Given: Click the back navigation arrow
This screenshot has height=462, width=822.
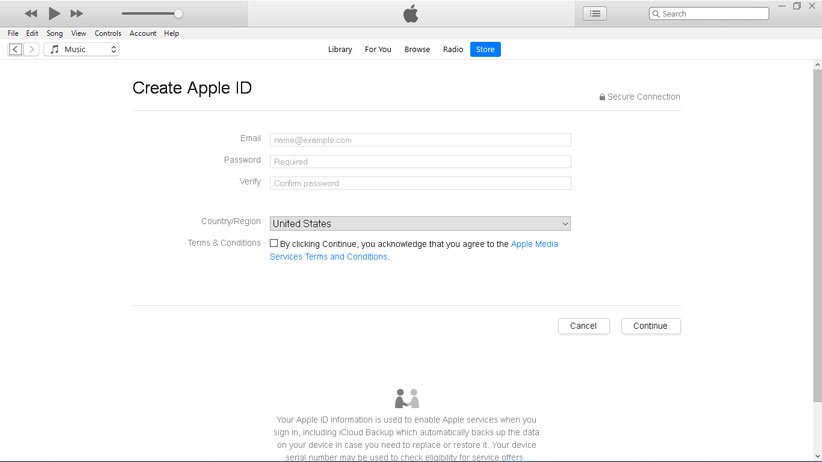Looking at the screenshot, I should (x=16, y=49).
